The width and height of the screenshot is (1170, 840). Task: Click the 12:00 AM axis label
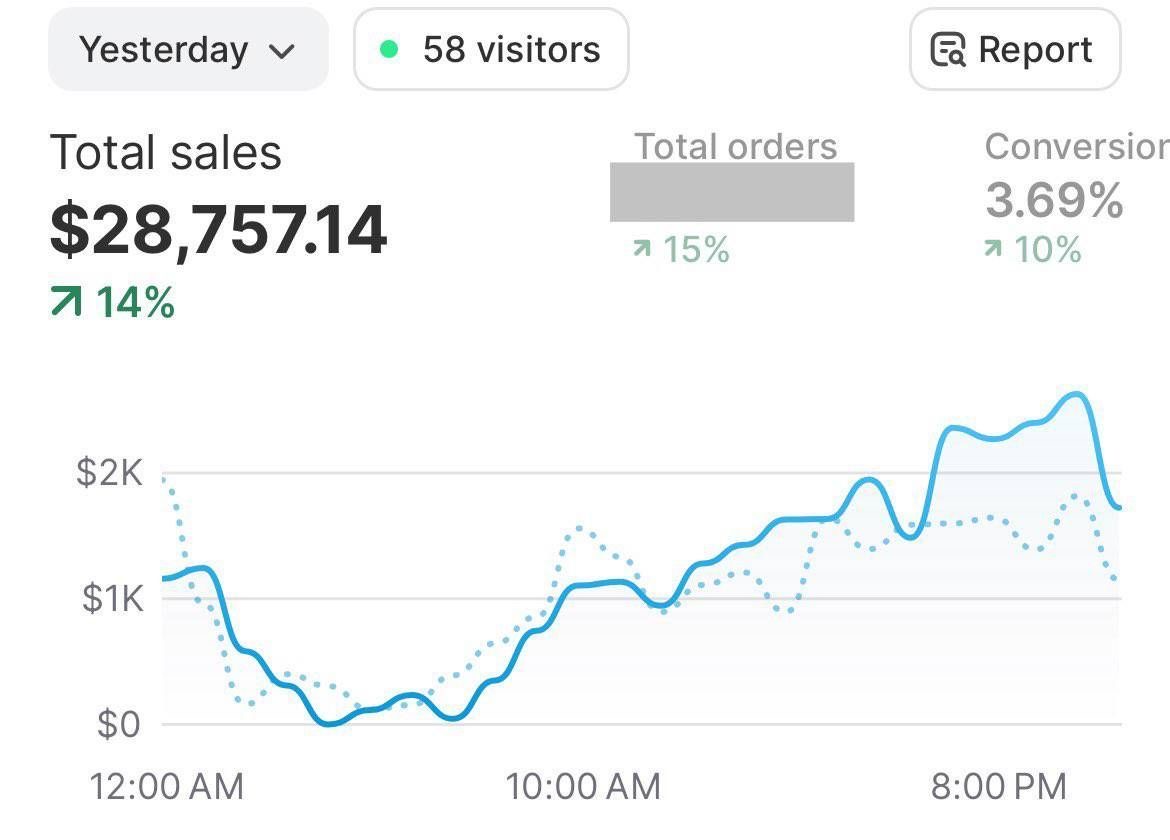167,787
